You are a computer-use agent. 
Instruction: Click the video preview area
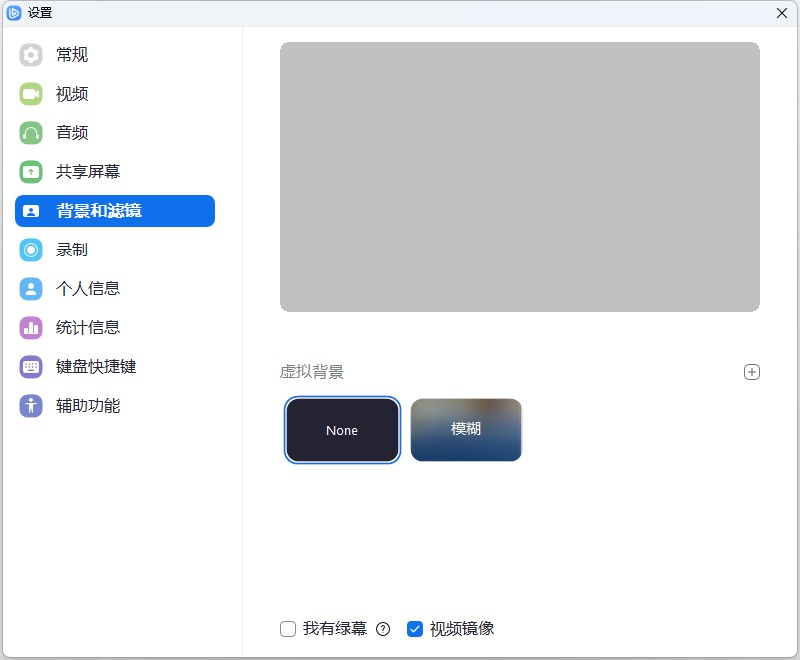(x=519, y=176)
